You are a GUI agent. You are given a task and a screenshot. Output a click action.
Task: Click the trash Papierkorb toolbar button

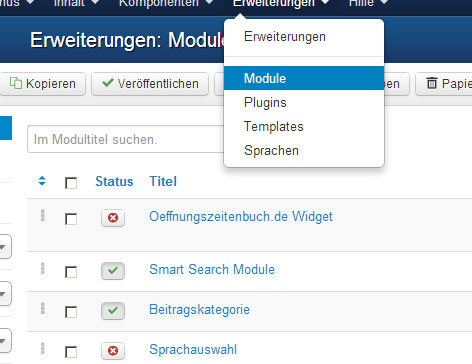pos(444,84)
